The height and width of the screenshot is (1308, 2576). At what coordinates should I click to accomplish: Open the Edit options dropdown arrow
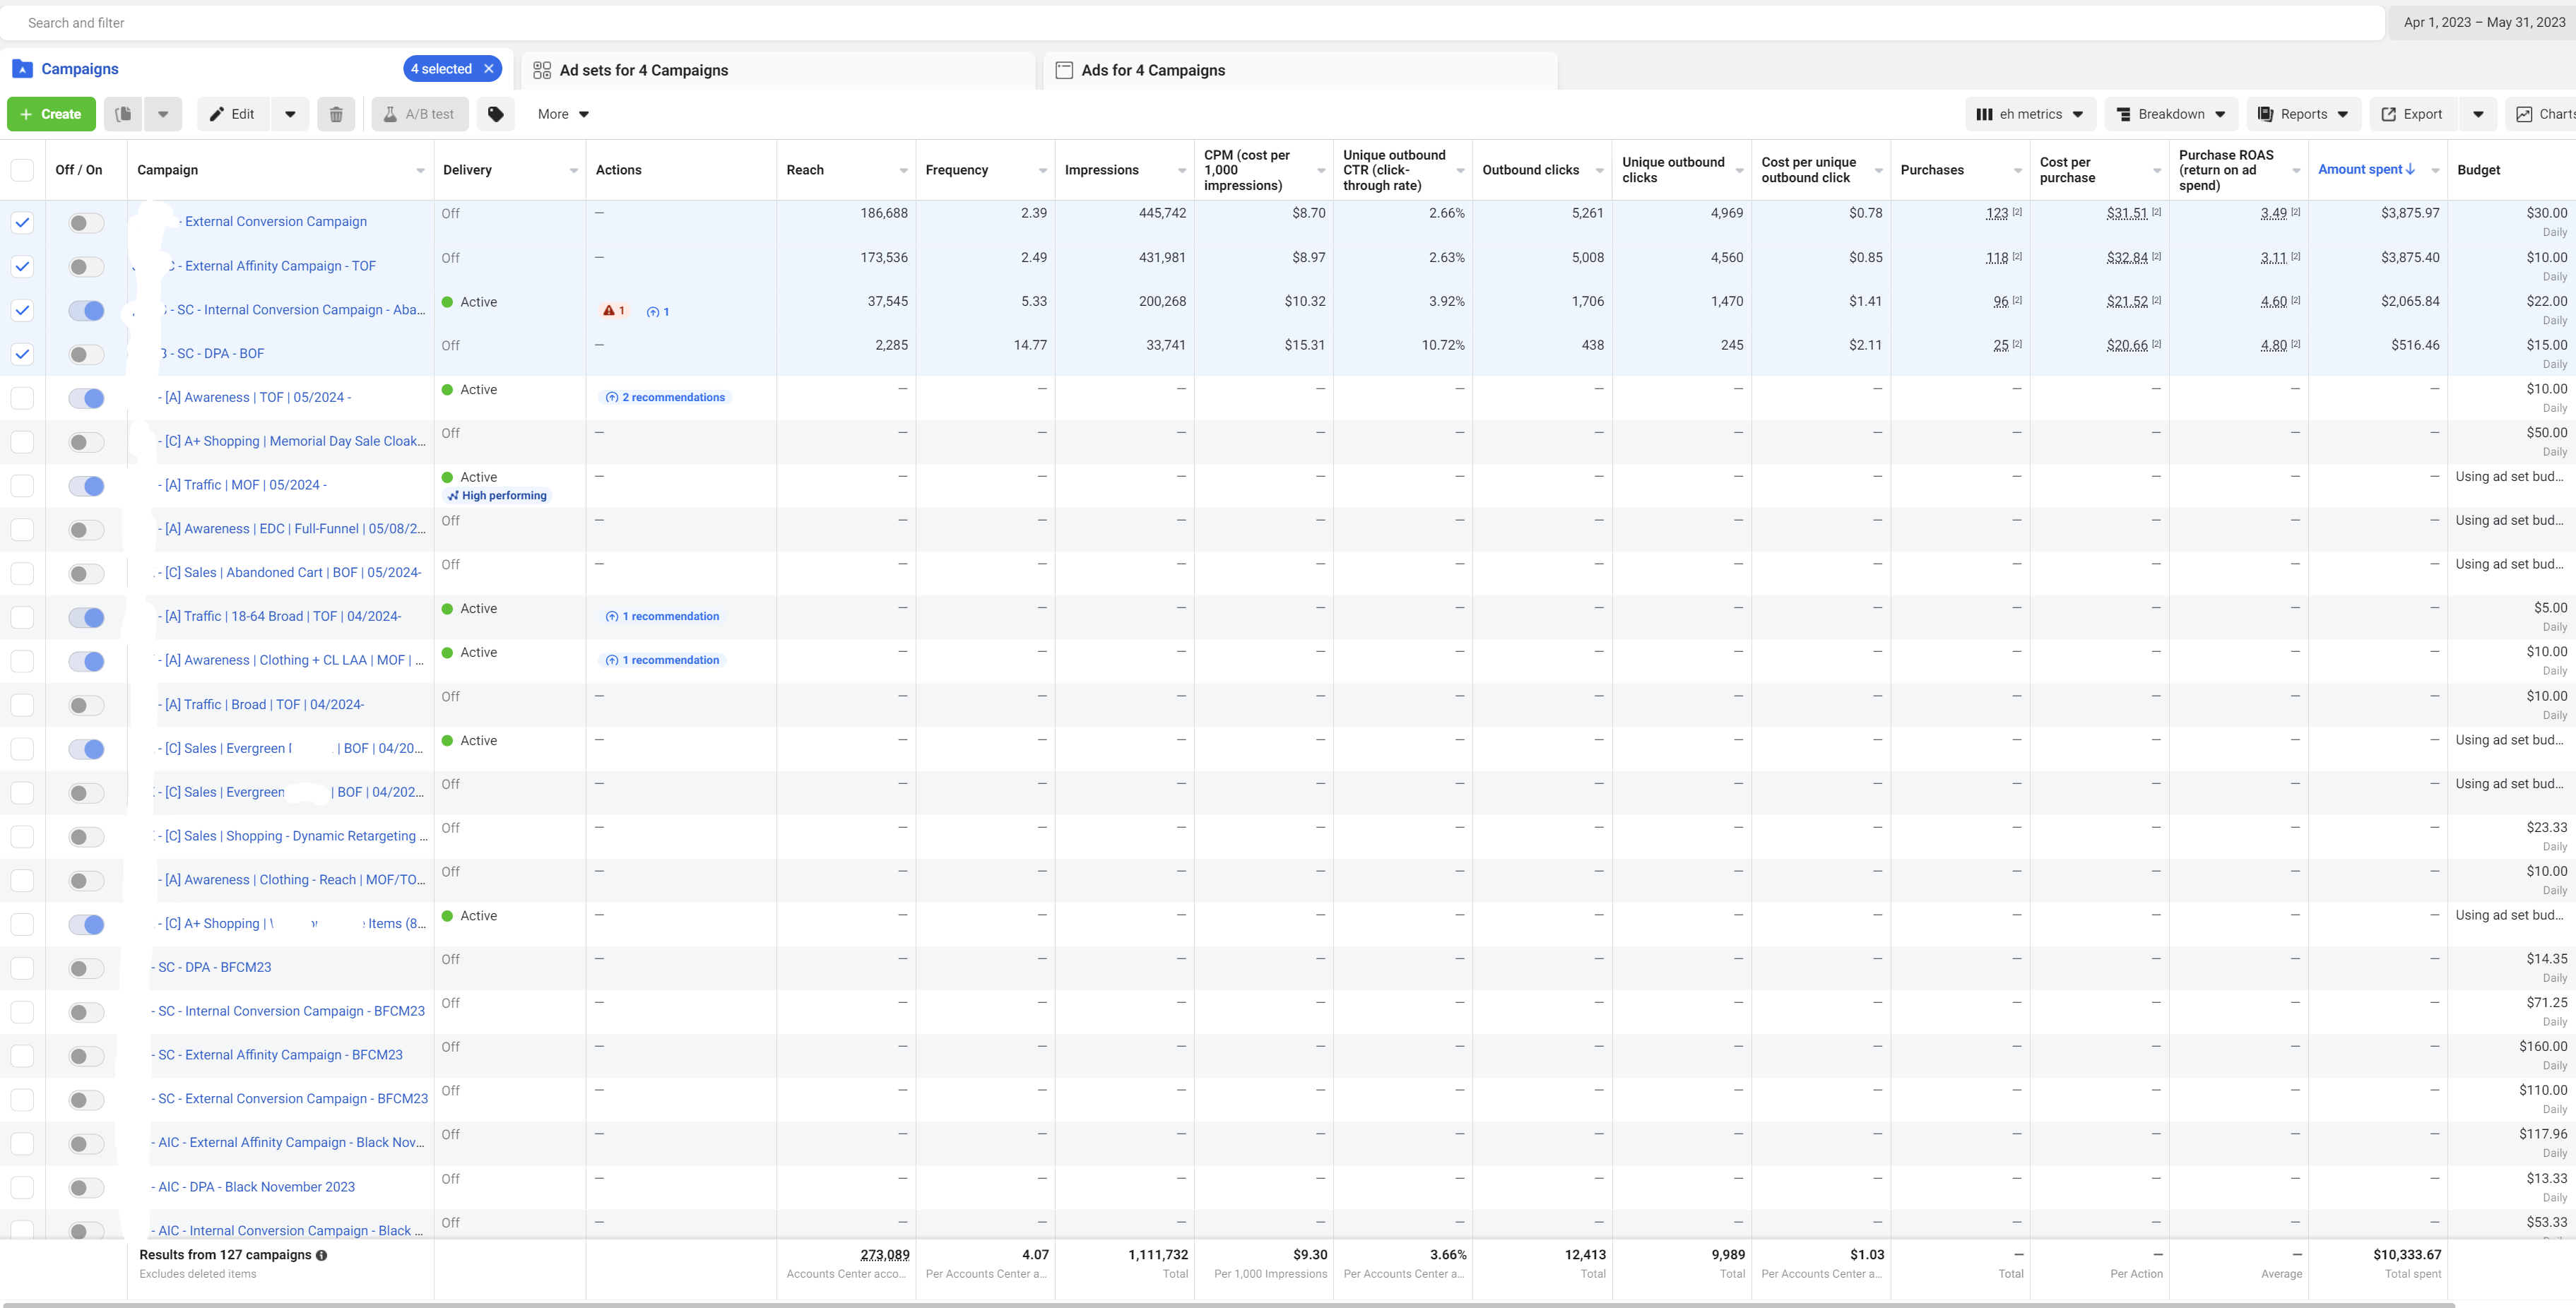(290, 114)
